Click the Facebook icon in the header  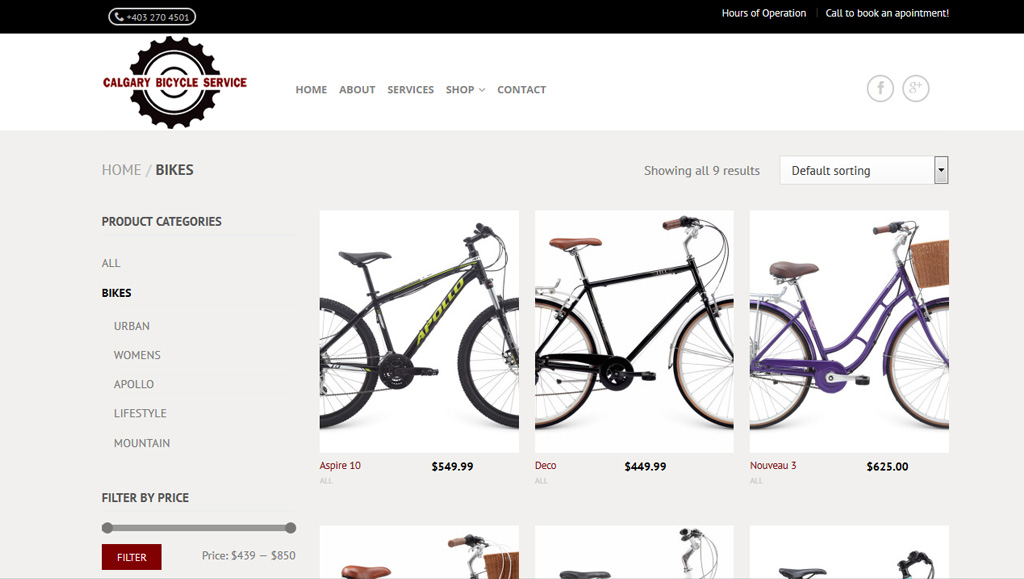[x=880, y=88]
